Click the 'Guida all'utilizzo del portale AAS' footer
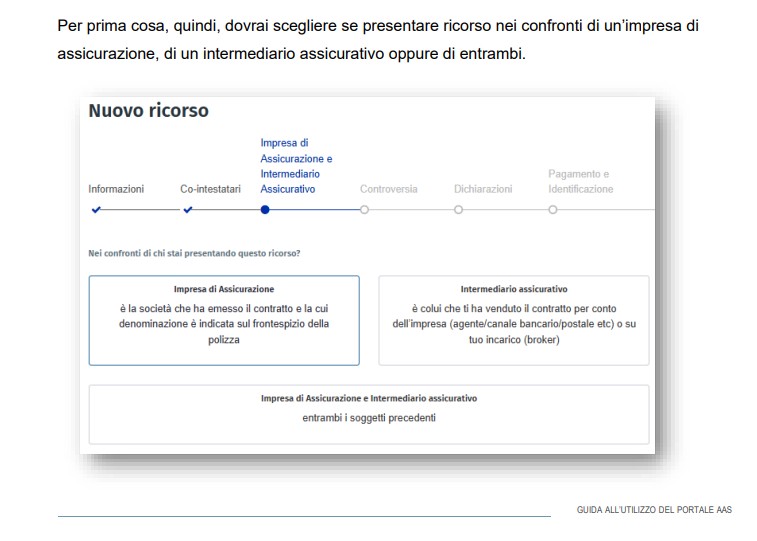 tap(654, 510)
